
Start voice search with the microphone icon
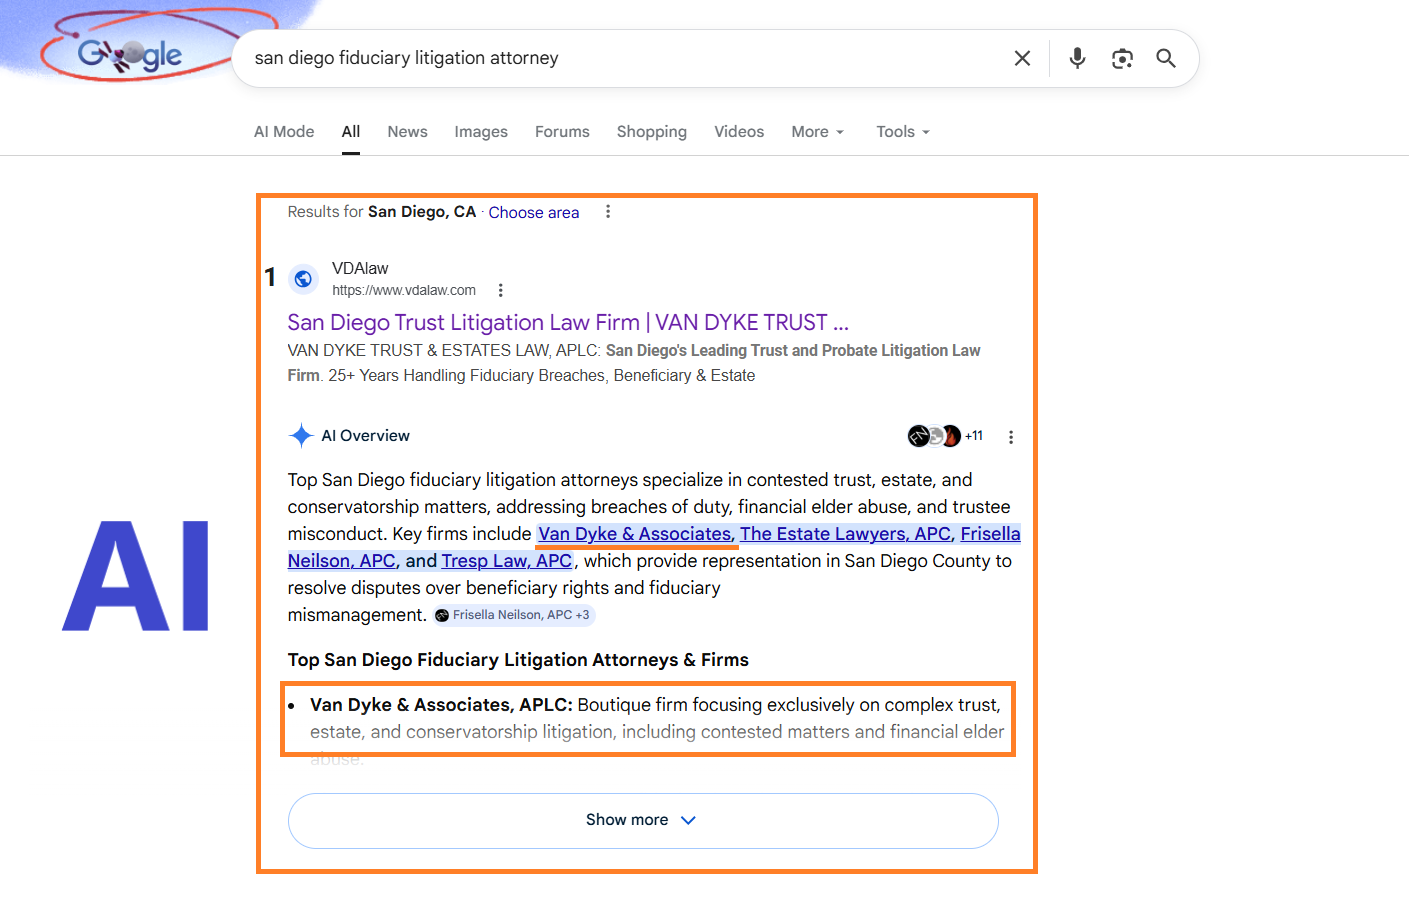coord(1077,58)
